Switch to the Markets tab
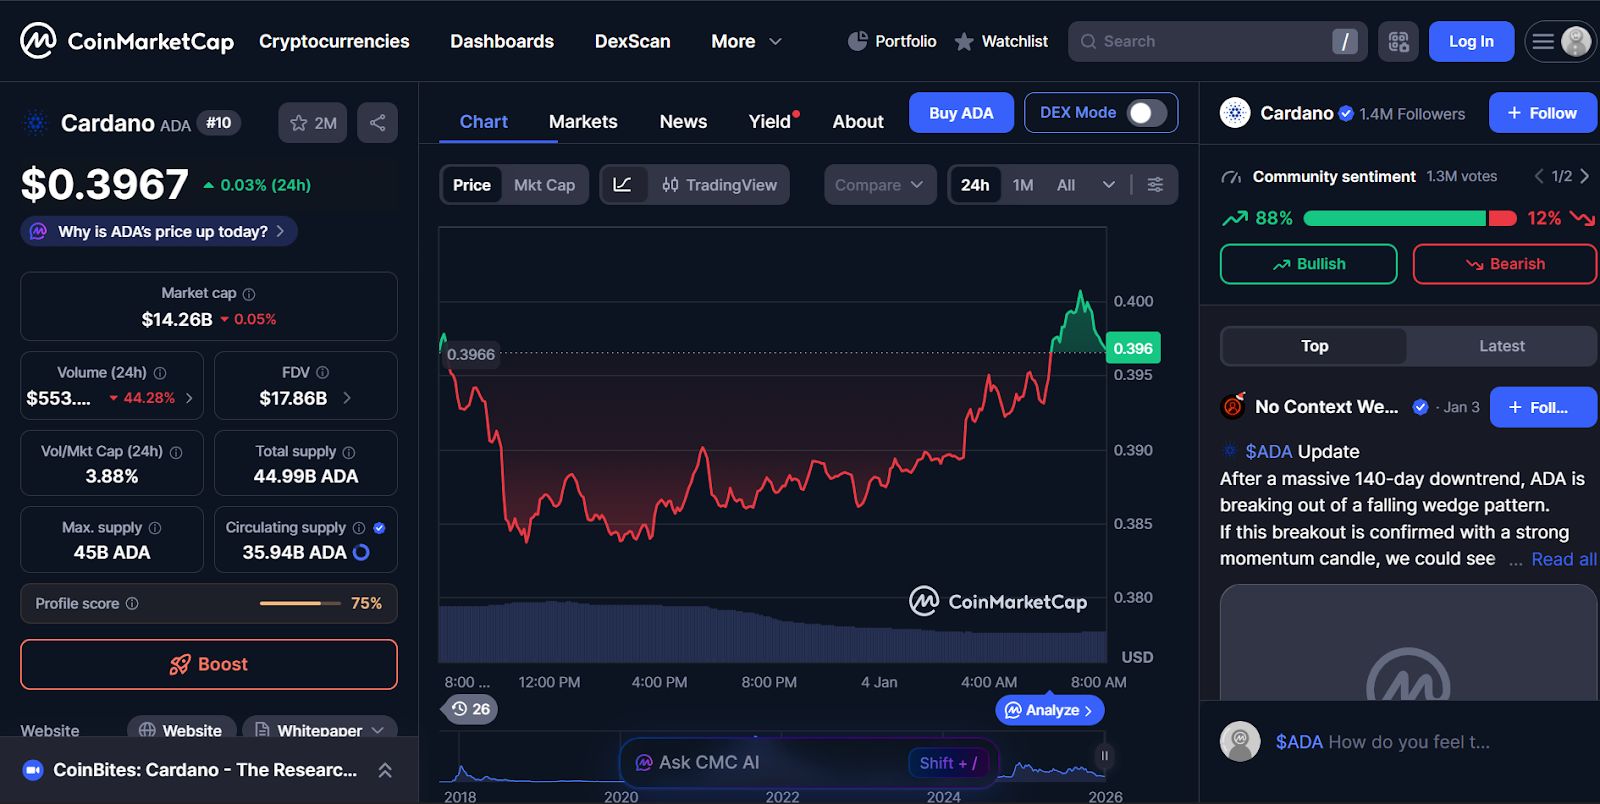This screenshot has width=1600, height=804. 583,122
